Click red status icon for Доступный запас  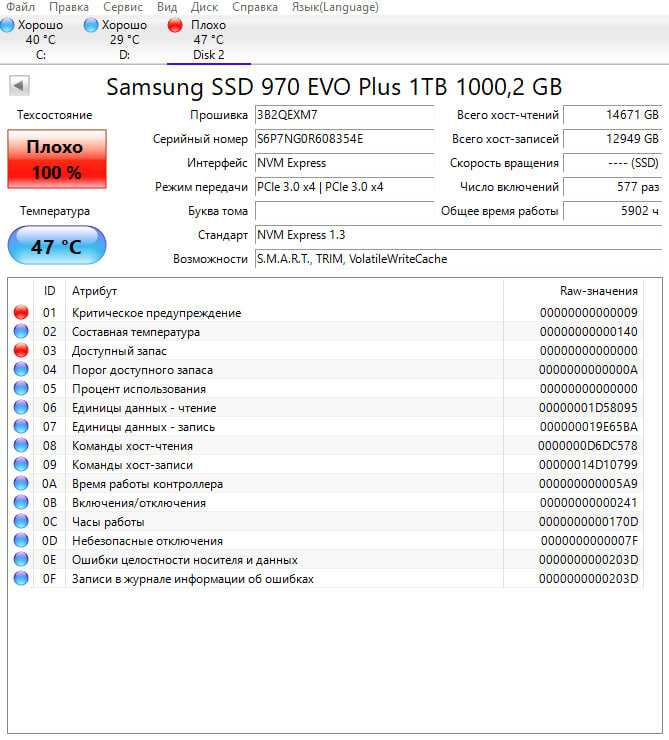21,350
